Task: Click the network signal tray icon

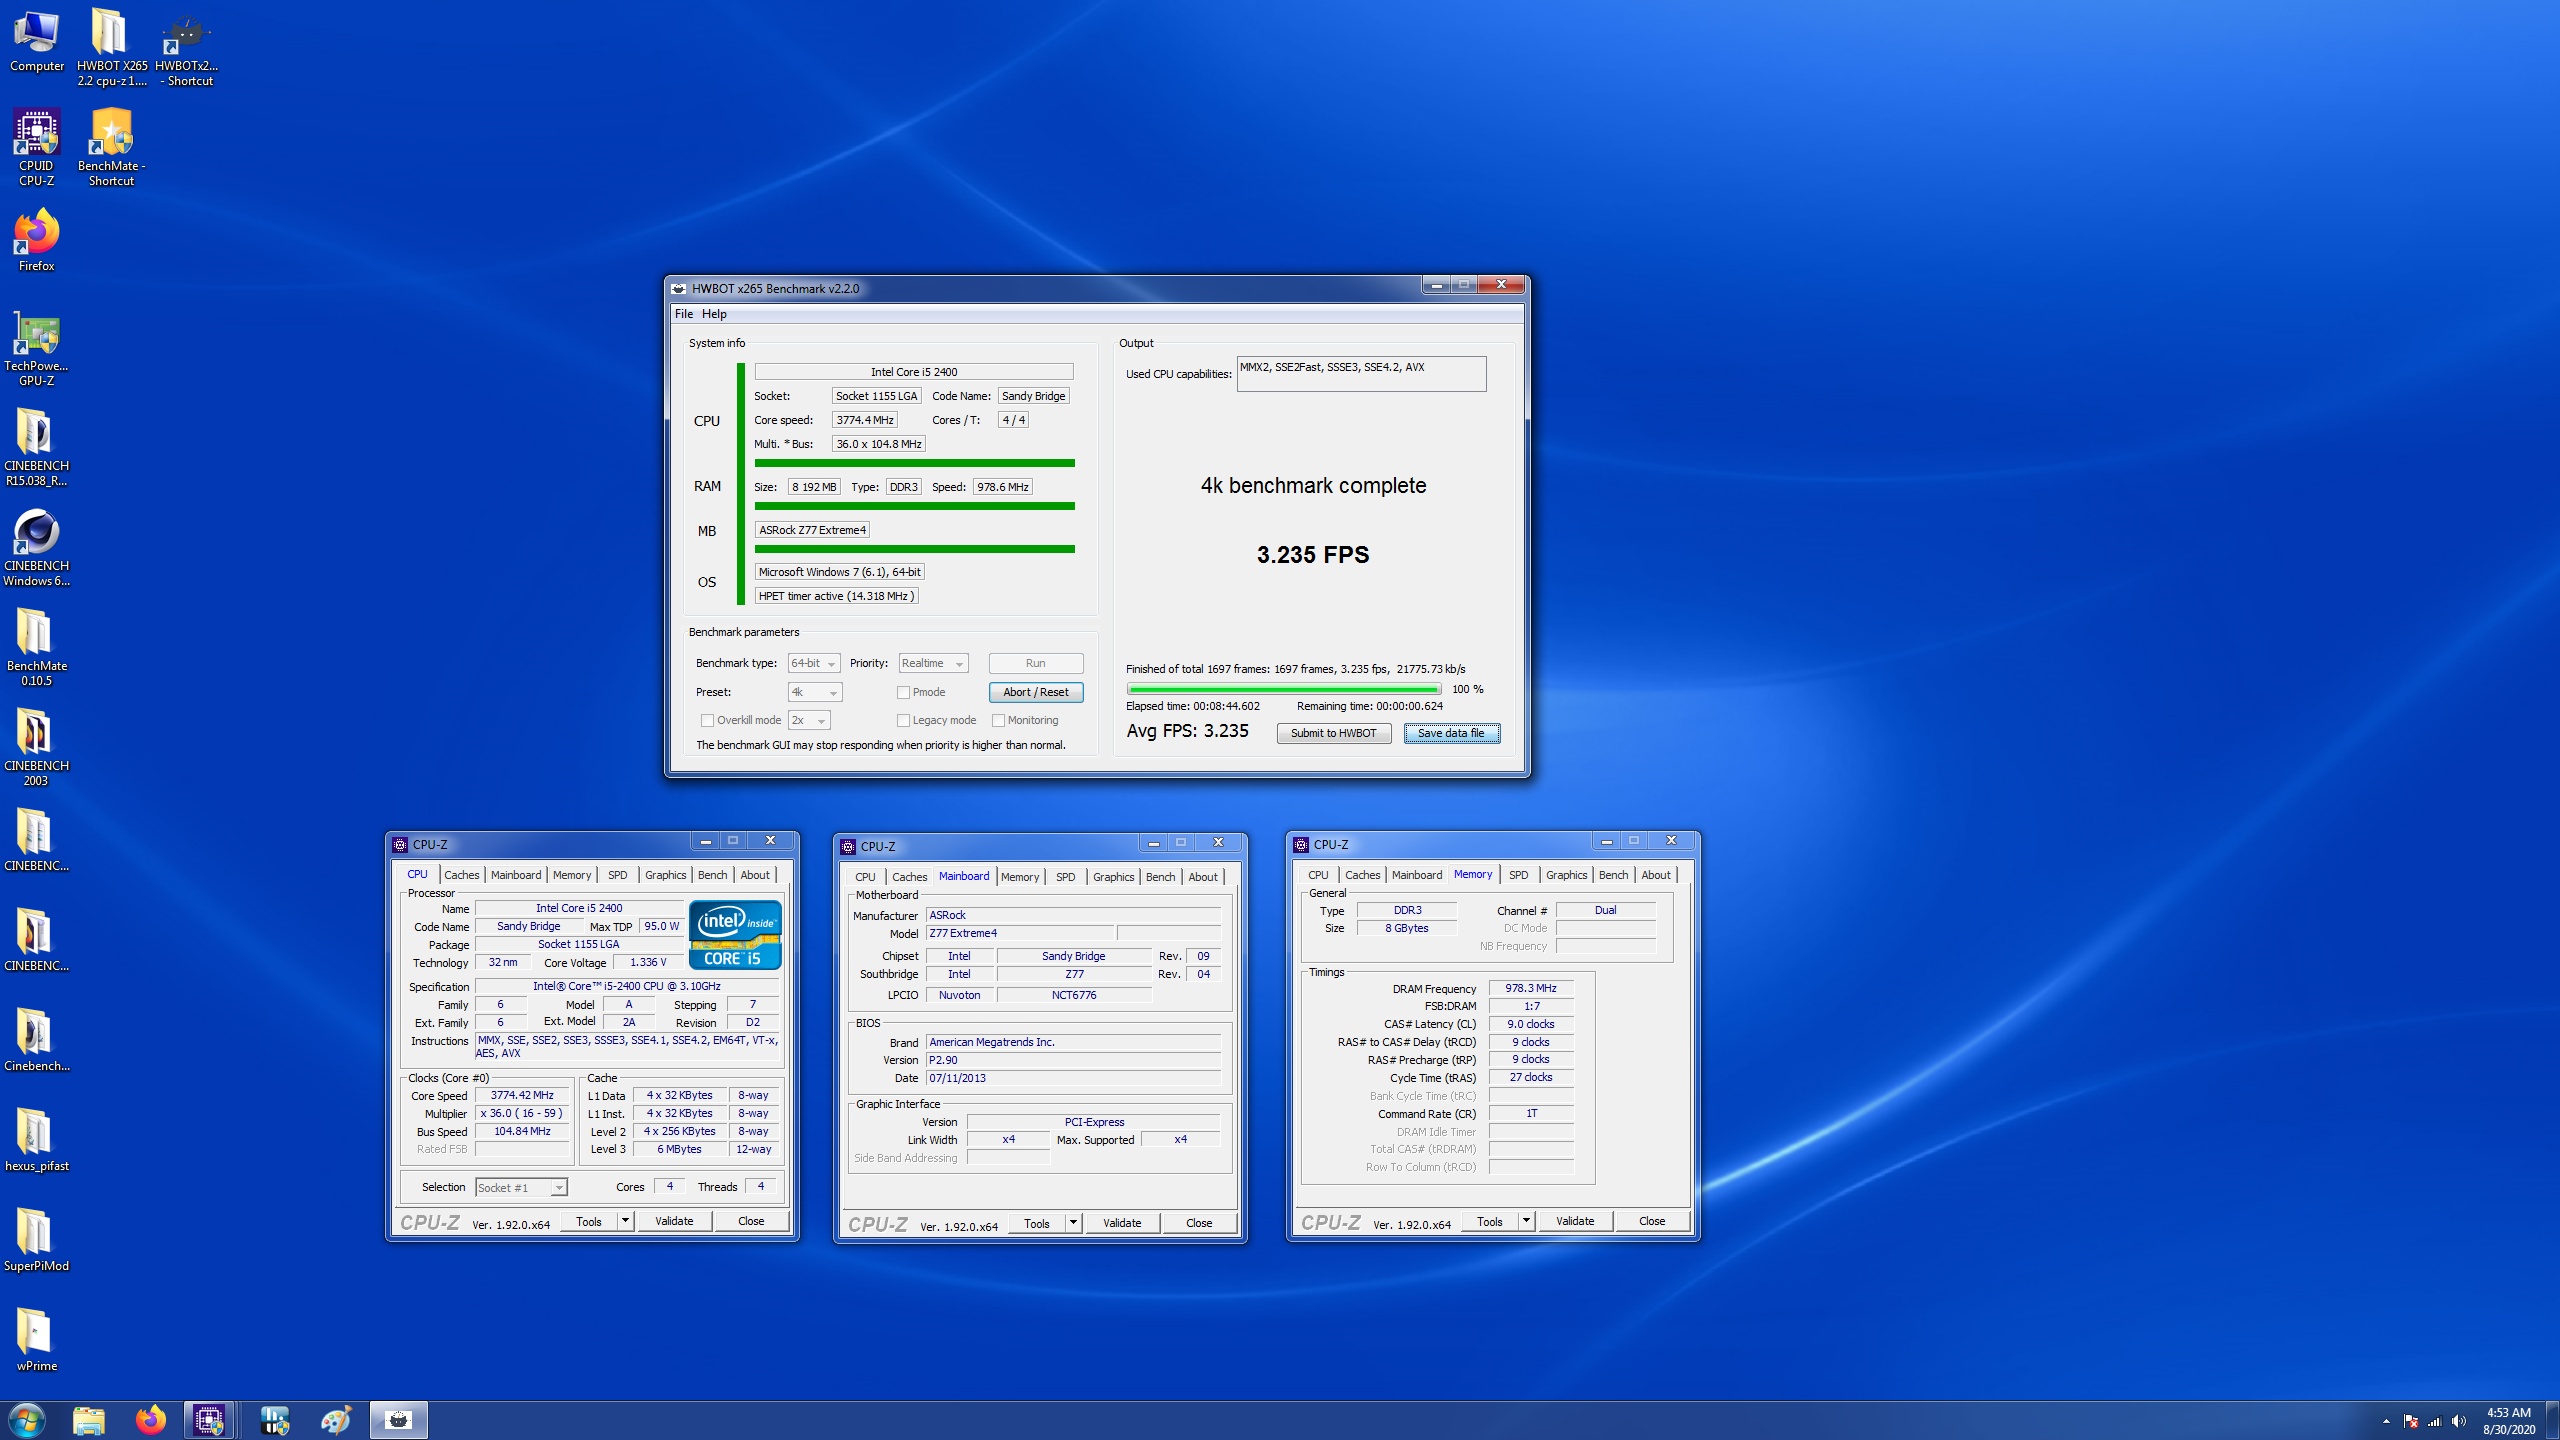Action: pyautogui.click(x=2434, y=1421)
